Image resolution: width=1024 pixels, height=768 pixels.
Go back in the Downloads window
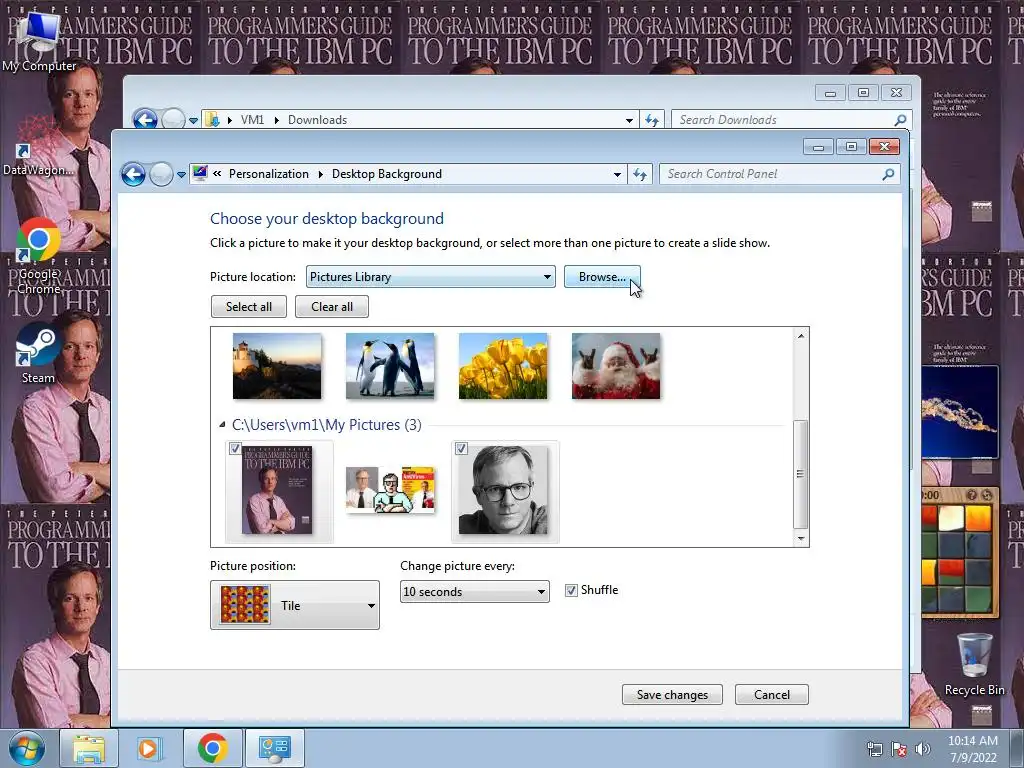click(x=145, y=120)
